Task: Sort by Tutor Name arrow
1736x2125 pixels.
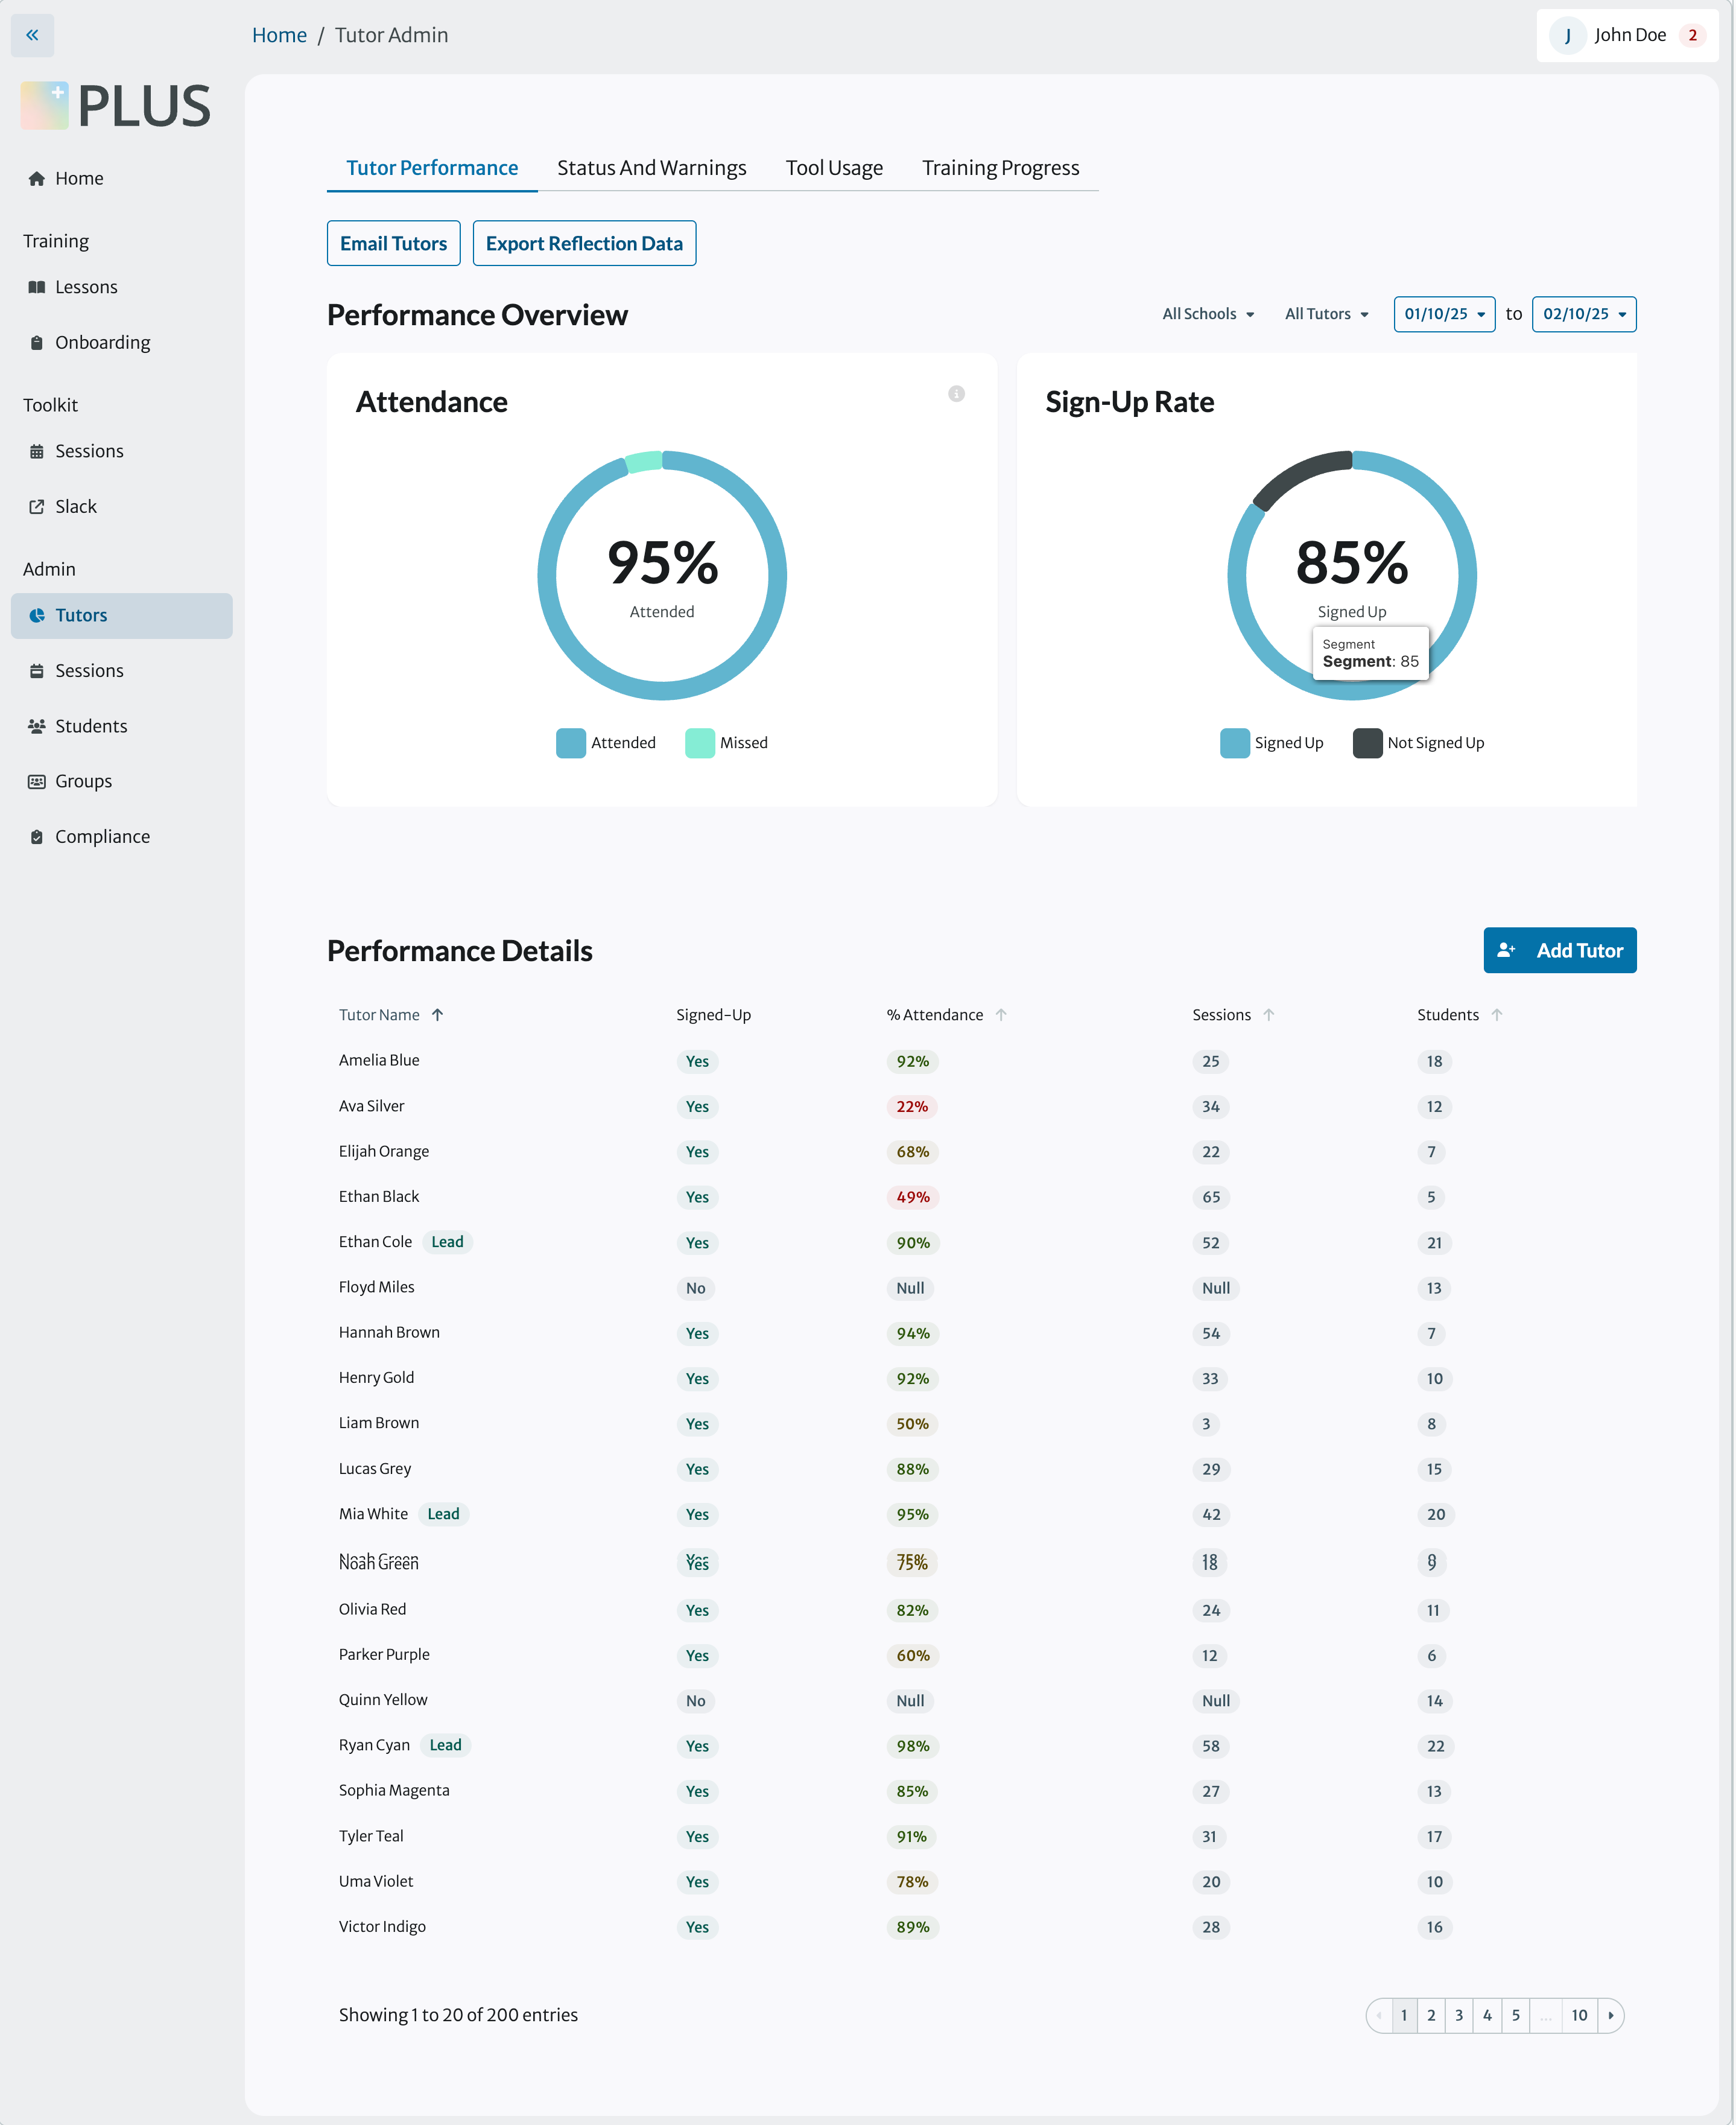Action: tap(437, 1015)
